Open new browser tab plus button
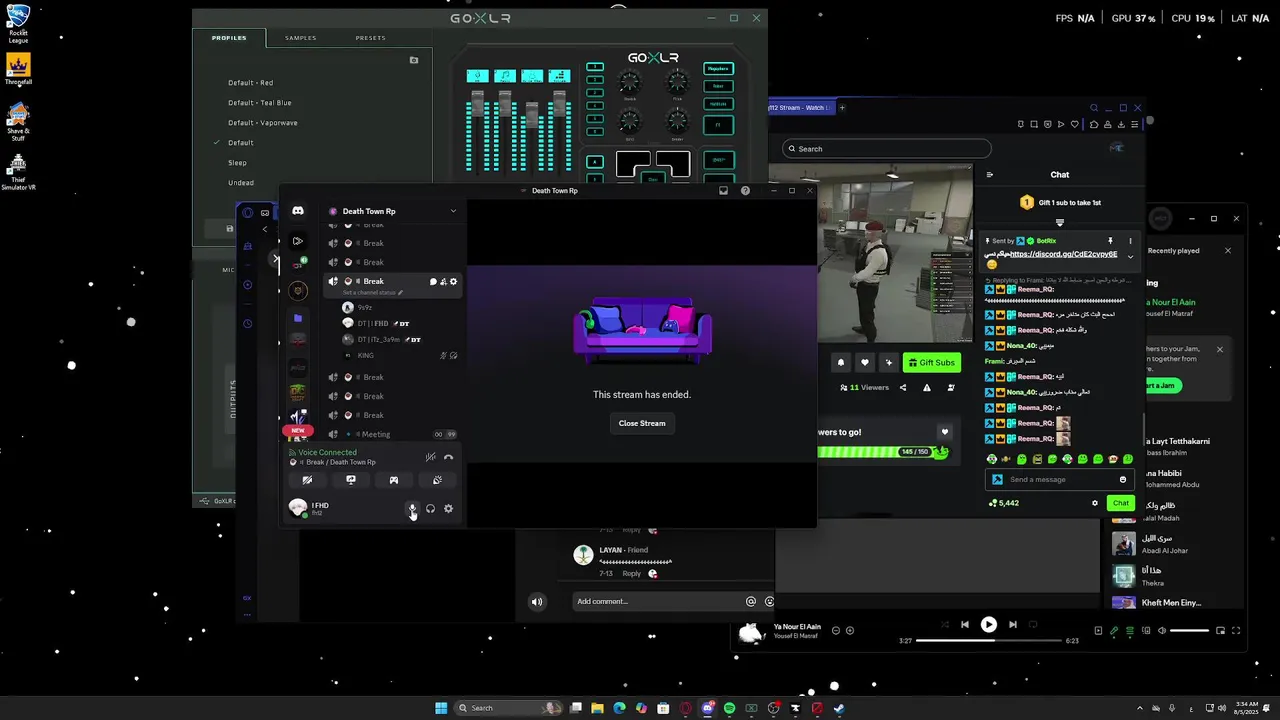The image size is (1280, 720). [x=842, y=107]
